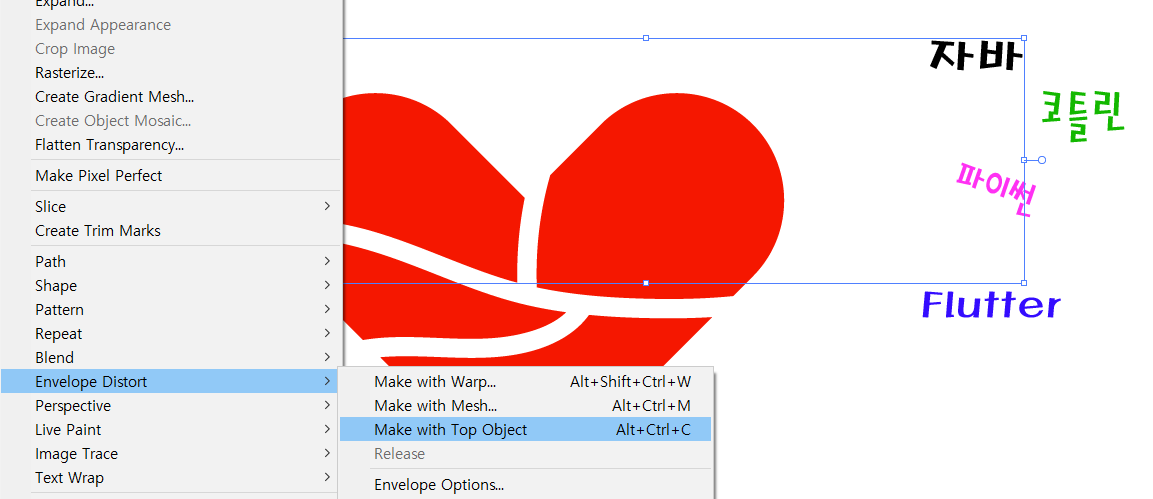Expand the Pattern submenu arrow

(x=327, y=309)
